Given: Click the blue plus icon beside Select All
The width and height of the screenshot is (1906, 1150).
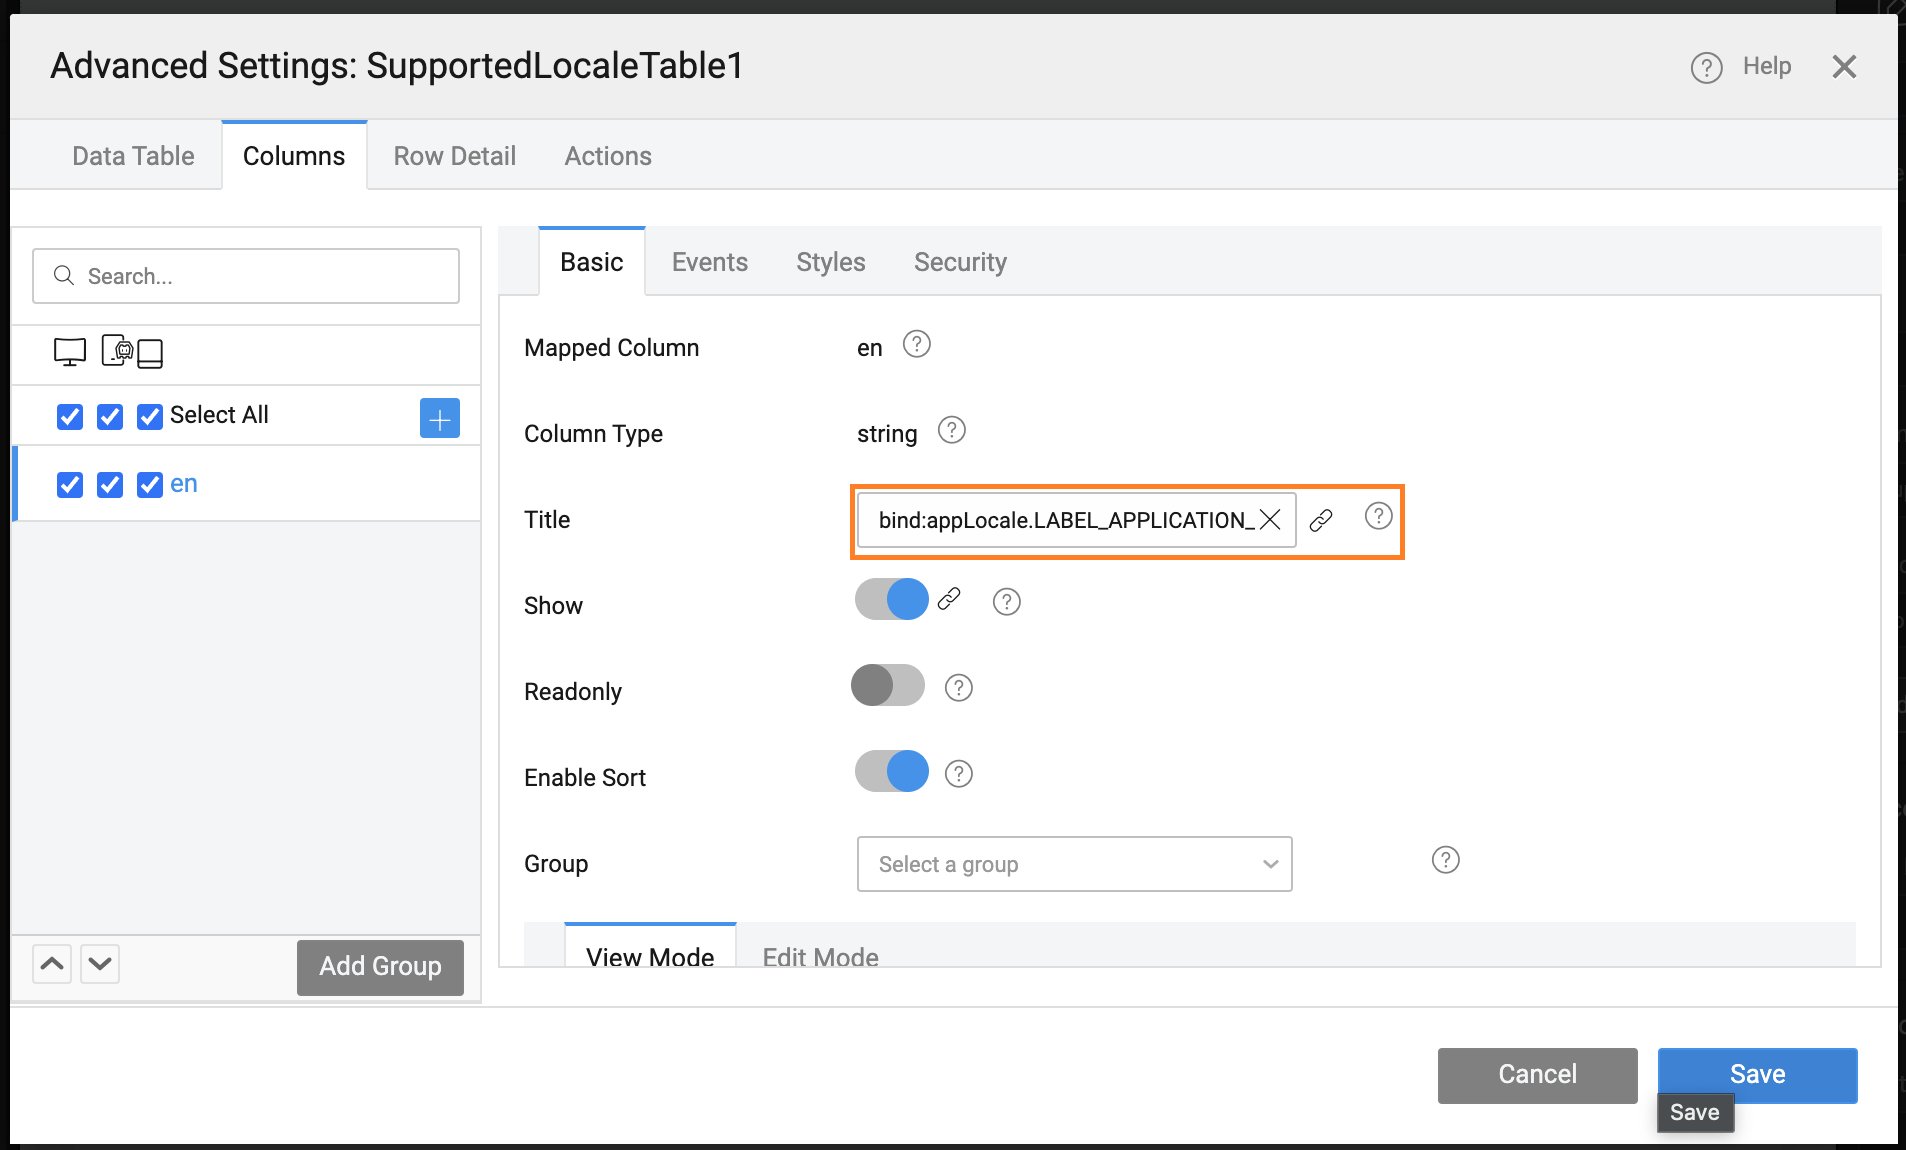Looking at the screenshot, I should [x=439, y=417].
